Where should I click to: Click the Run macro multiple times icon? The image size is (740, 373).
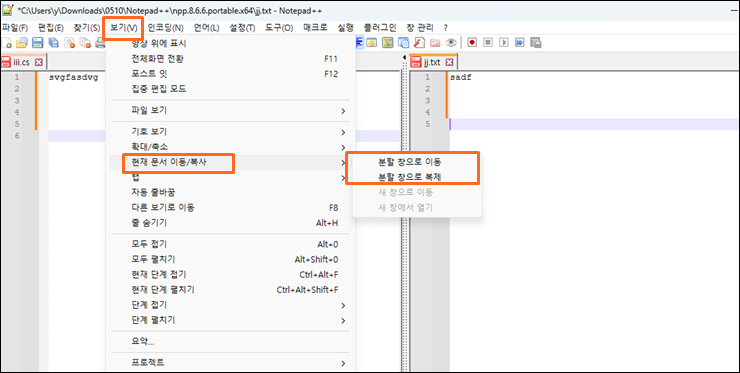[520, 43]
